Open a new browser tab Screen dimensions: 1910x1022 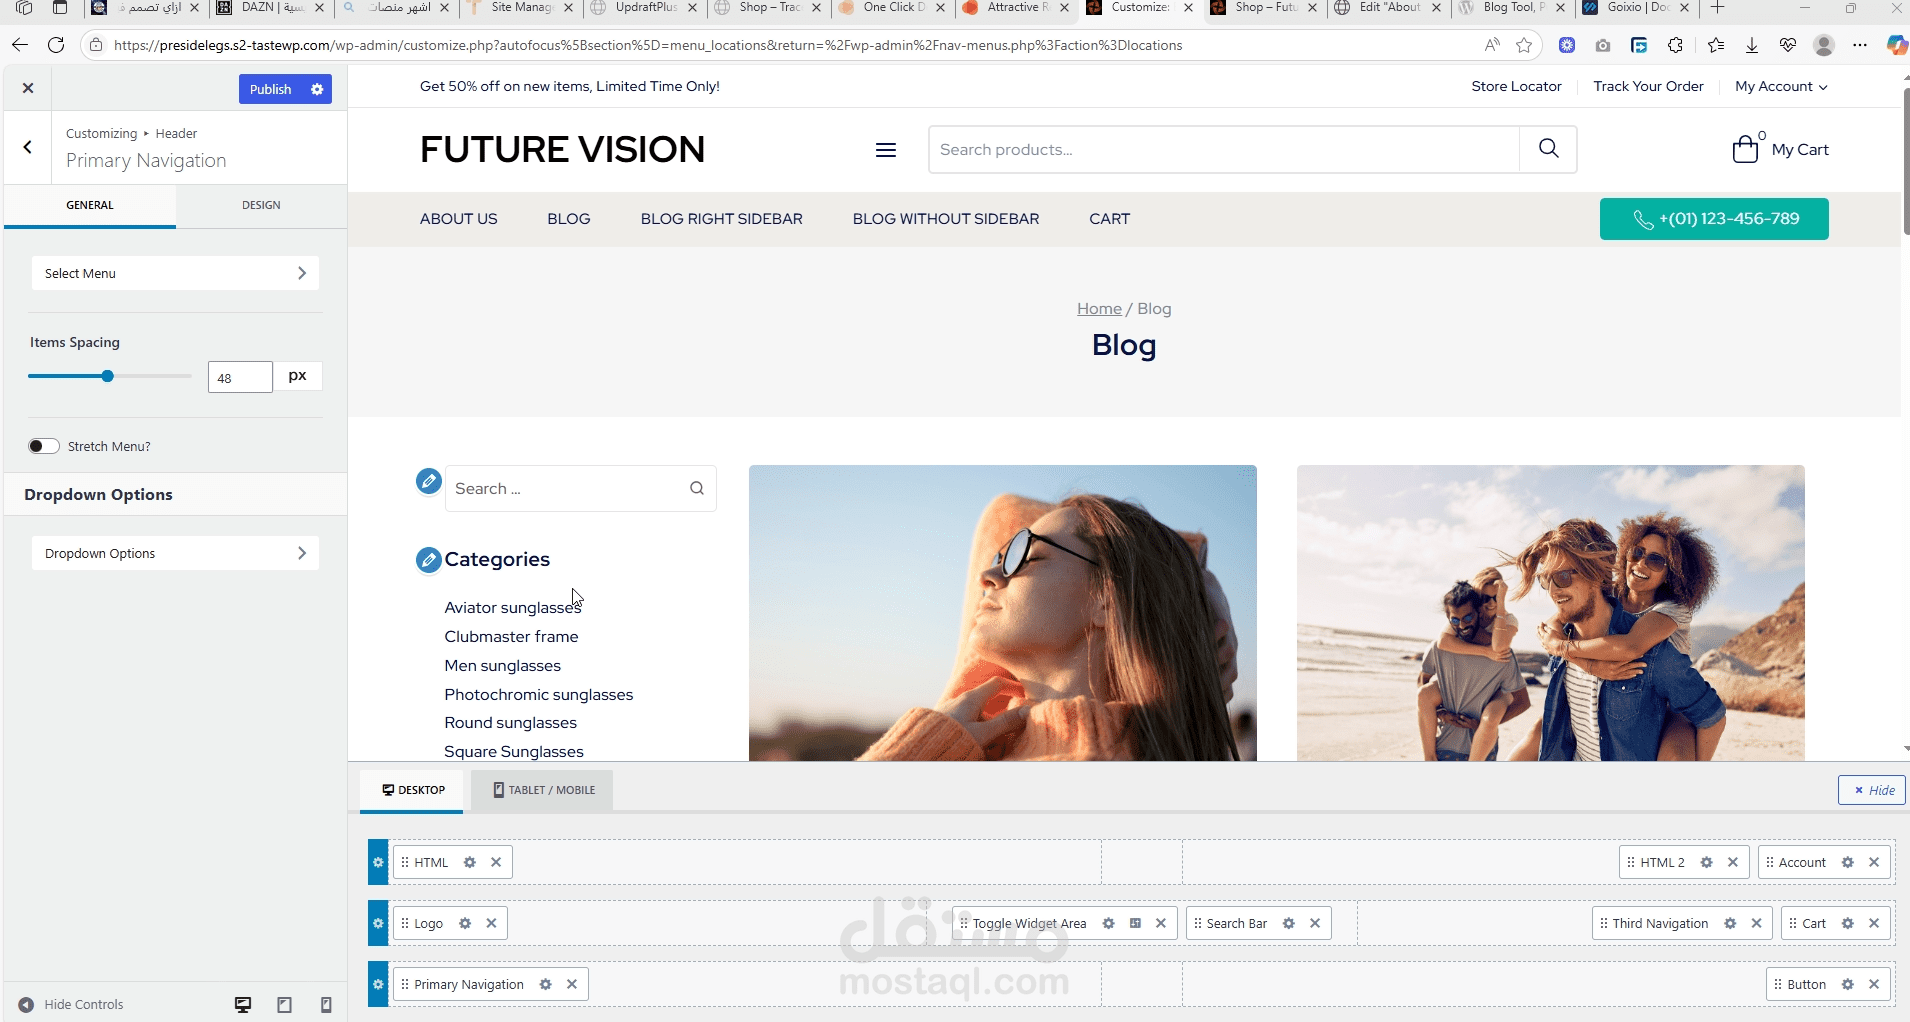pyautogui.click(x=1717, y=8)
